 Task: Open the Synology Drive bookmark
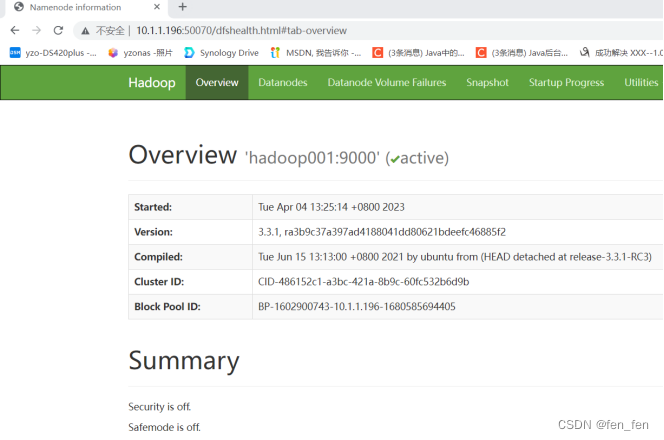(222, 53)
